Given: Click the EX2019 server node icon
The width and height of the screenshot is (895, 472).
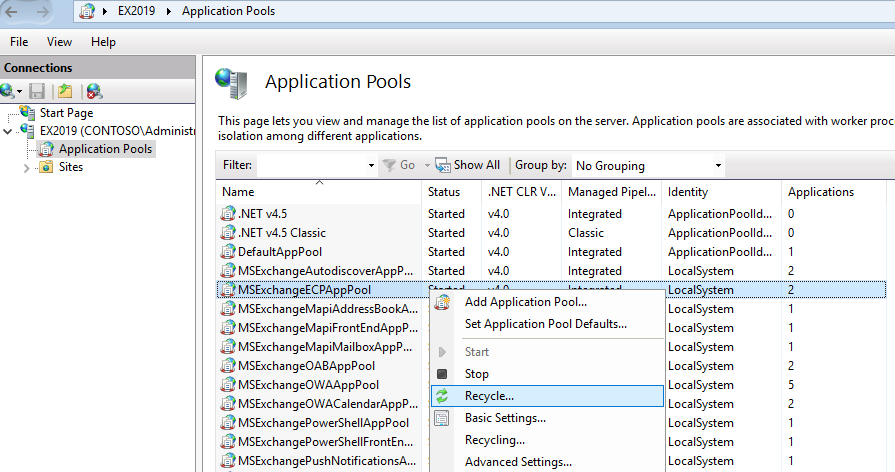Looking at the screenshot, I should point(27,131).
